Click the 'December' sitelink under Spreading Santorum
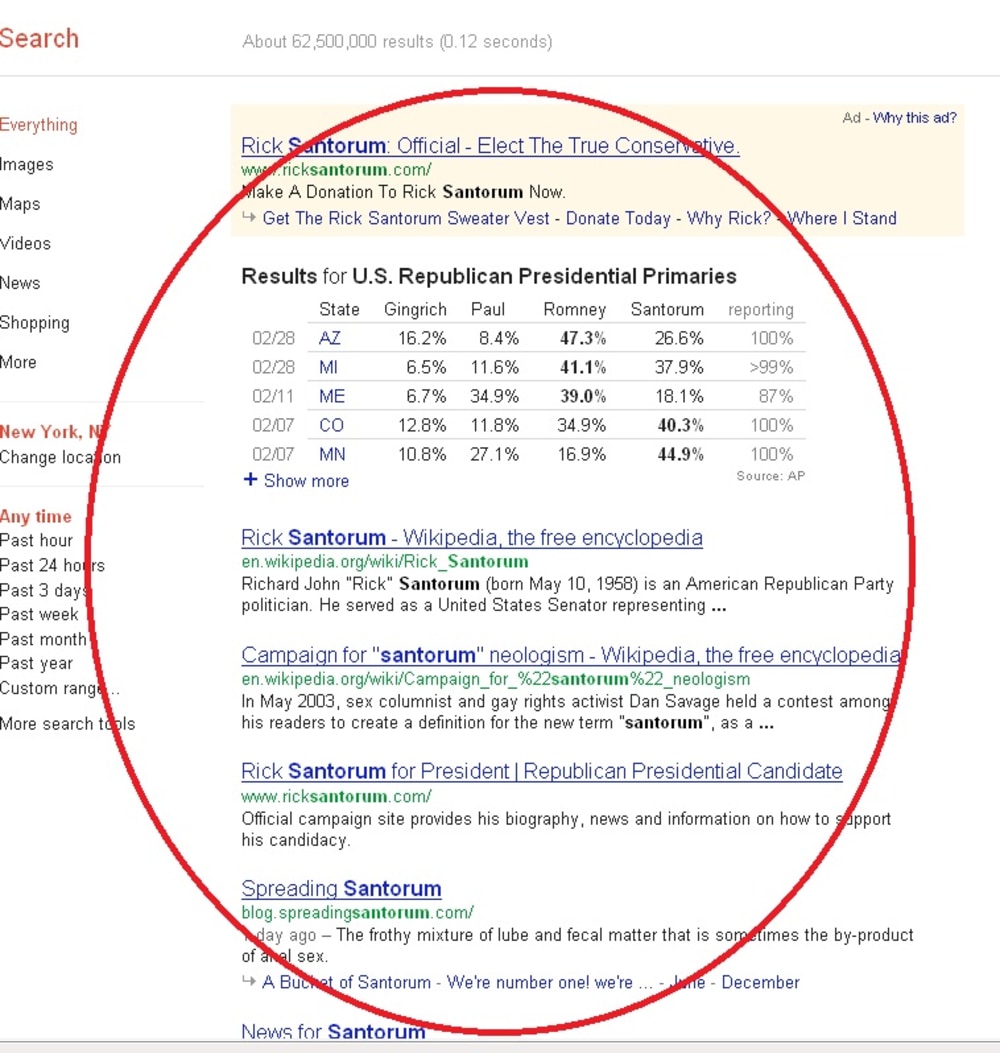This screenshot has height=1053, width=1000. [x=760, y=982]
